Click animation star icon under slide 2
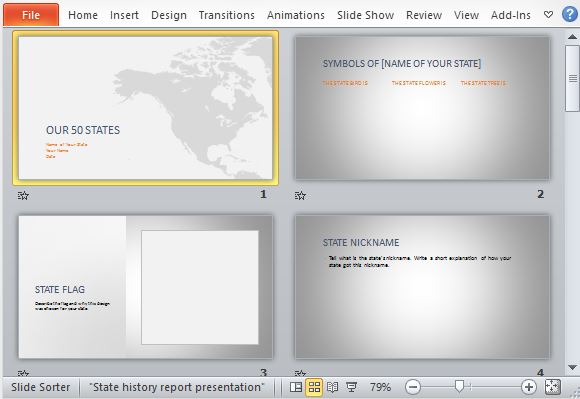This screenshot has width=580, height=399. pyautogui.click(x=300, y=195)
